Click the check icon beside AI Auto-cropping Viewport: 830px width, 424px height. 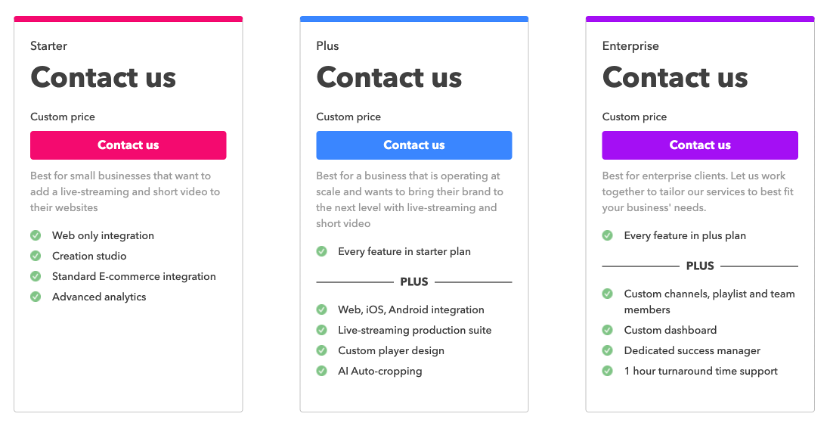(x=322, y=371)
